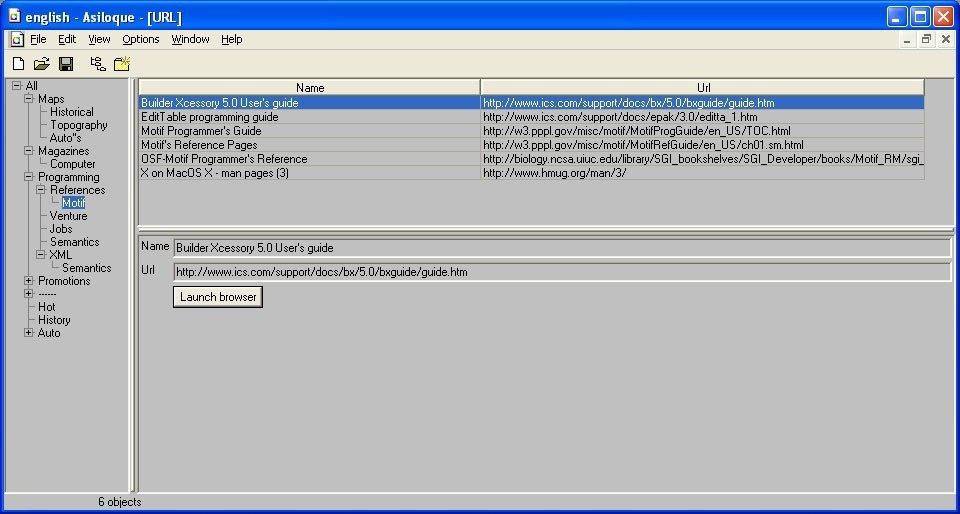Select the Promotions tree label
The width and height of the screenshot is (960, 514).
[64, 281]
